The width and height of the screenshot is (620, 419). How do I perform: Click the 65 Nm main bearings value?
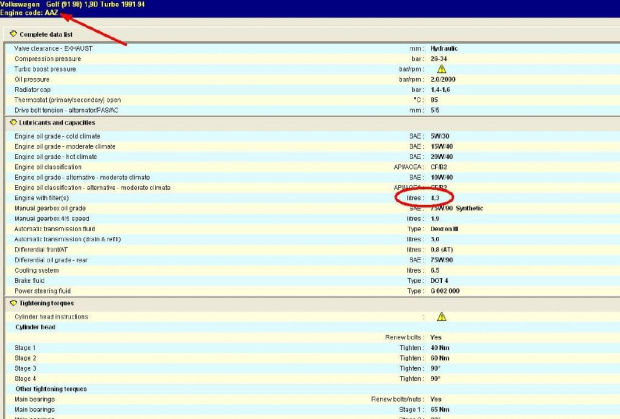440,409
